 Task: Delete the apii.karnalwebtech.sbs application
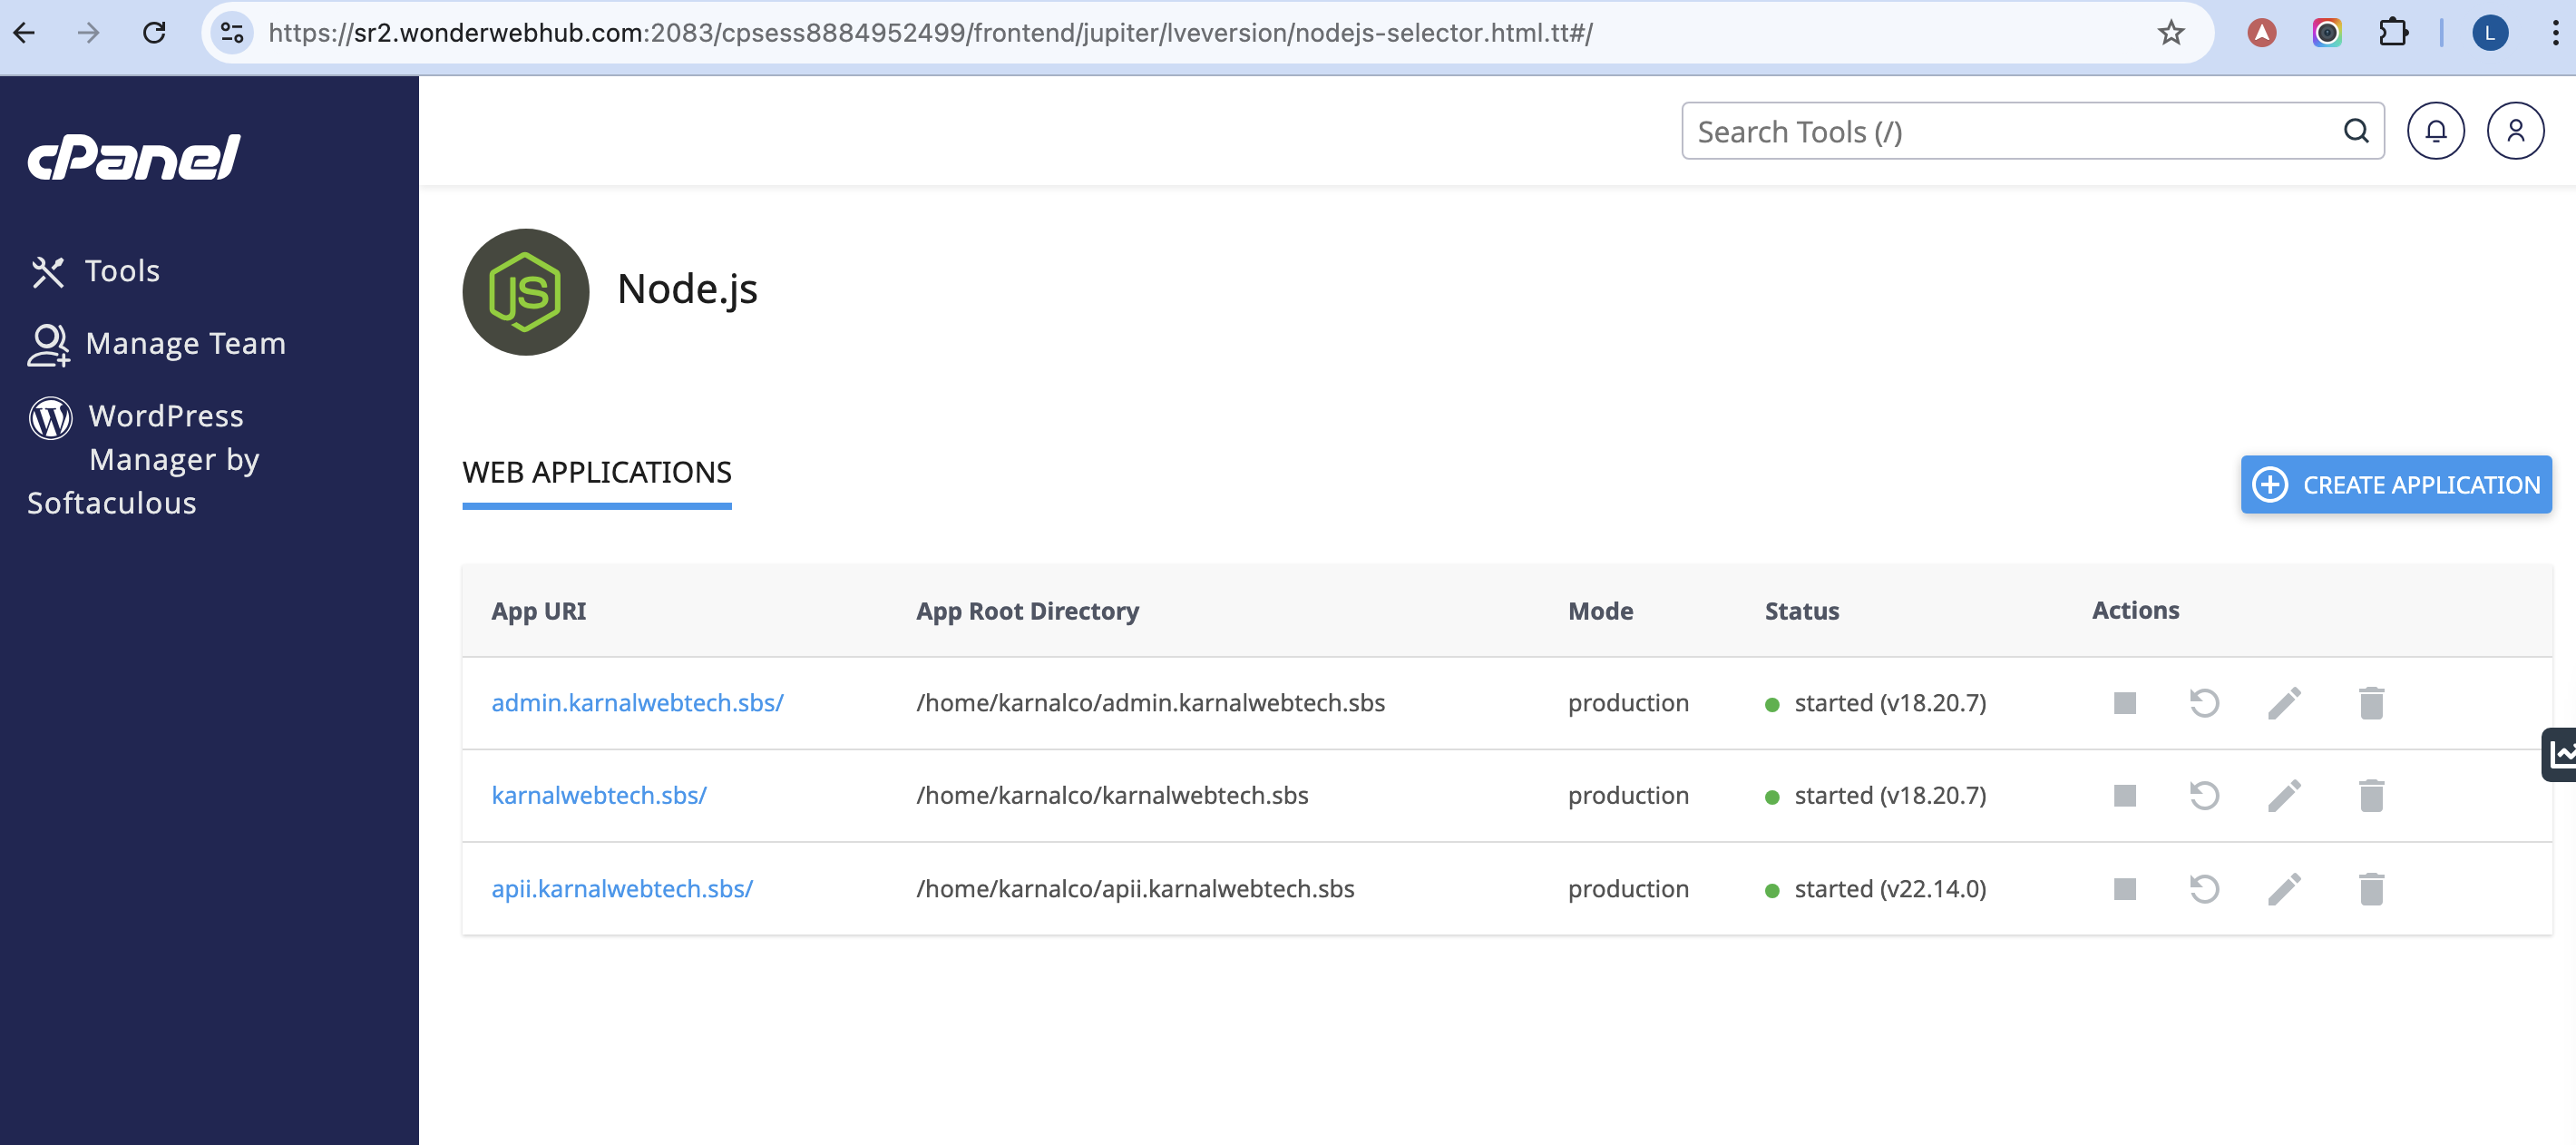click(x=2371, y=889)
